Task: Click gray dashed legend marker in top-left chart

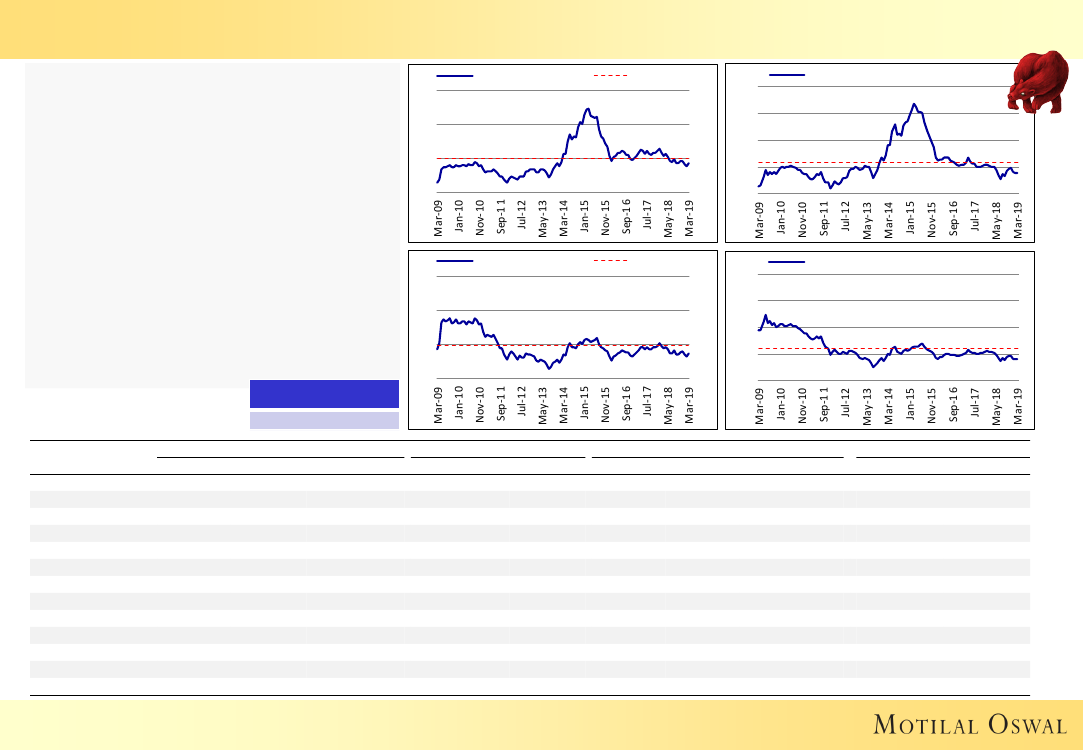Action: tap(610, 75)
